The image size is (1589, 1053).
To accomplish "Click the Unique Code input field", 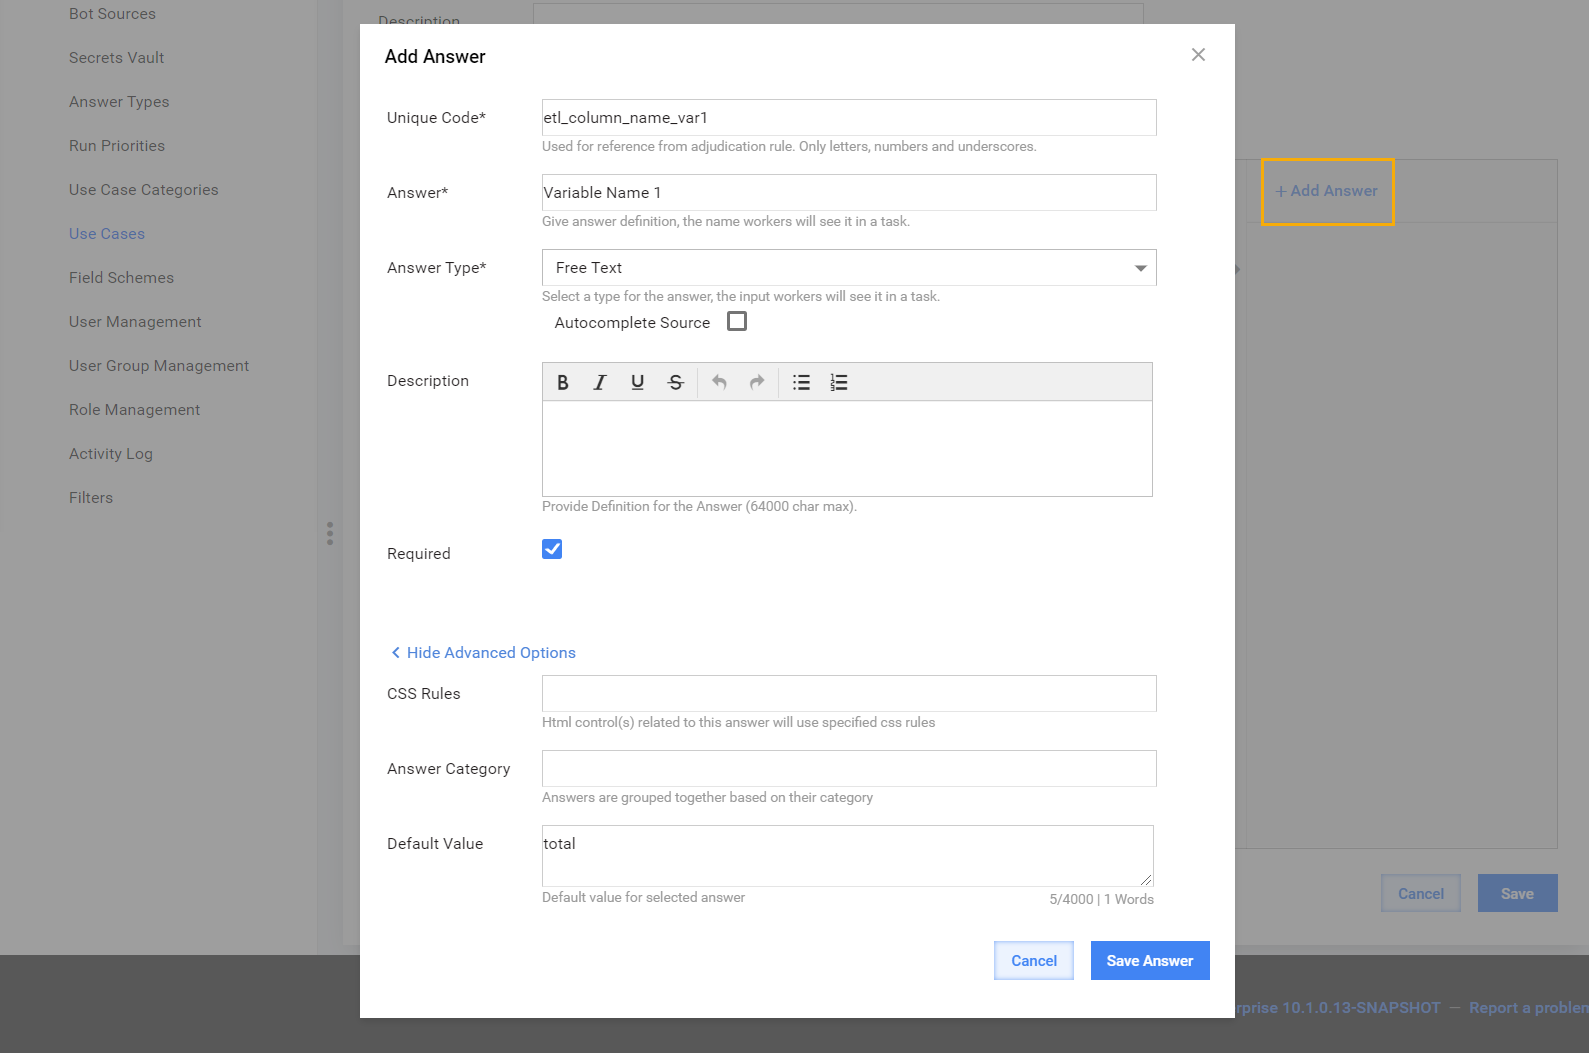I will [849, 118].
